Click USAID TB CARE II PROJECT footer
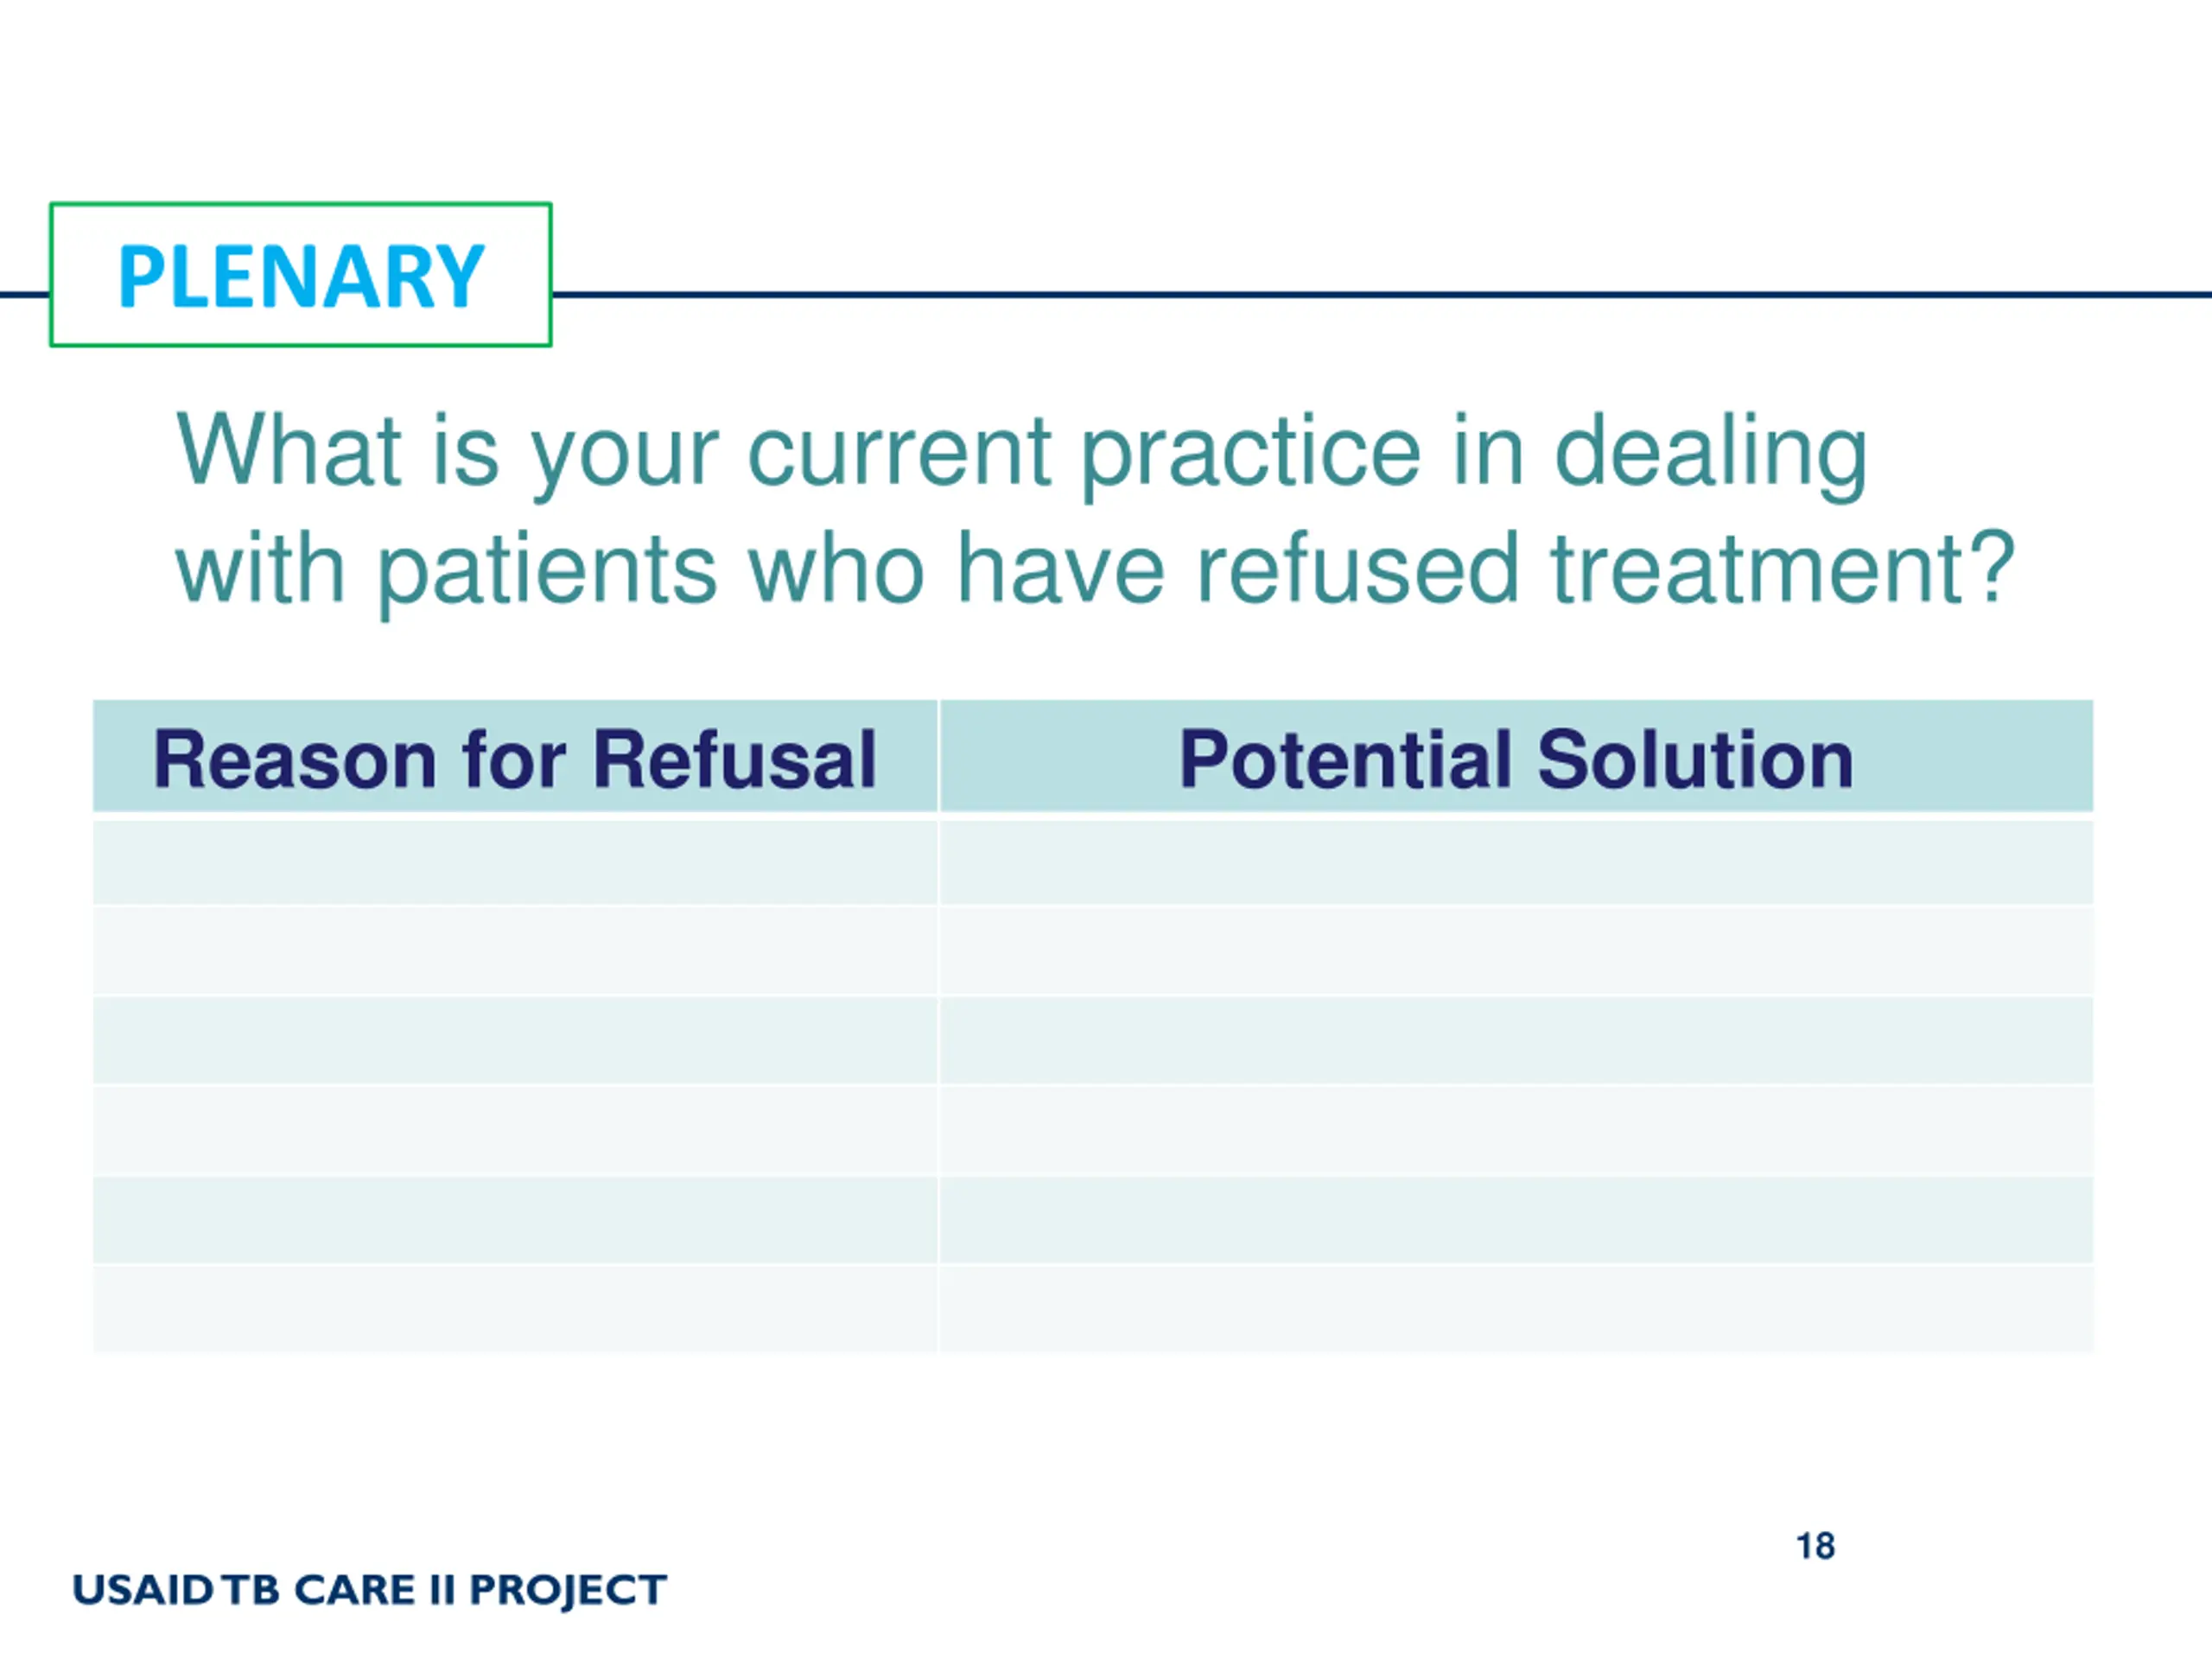 (x=369, y=1591)
